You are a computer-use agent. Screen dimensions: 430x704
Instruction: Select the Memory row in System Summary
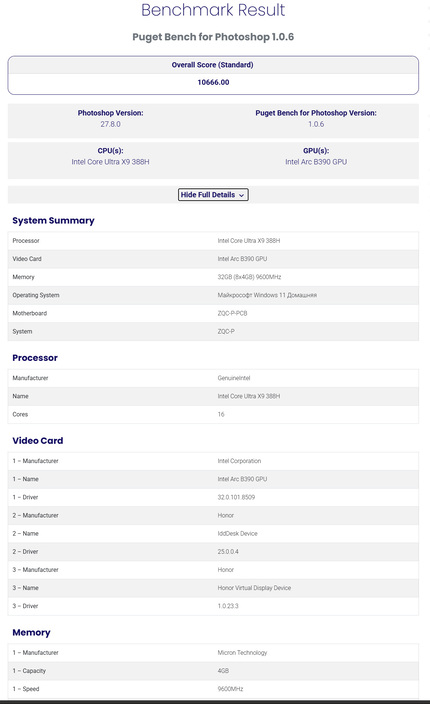[213, 277]
